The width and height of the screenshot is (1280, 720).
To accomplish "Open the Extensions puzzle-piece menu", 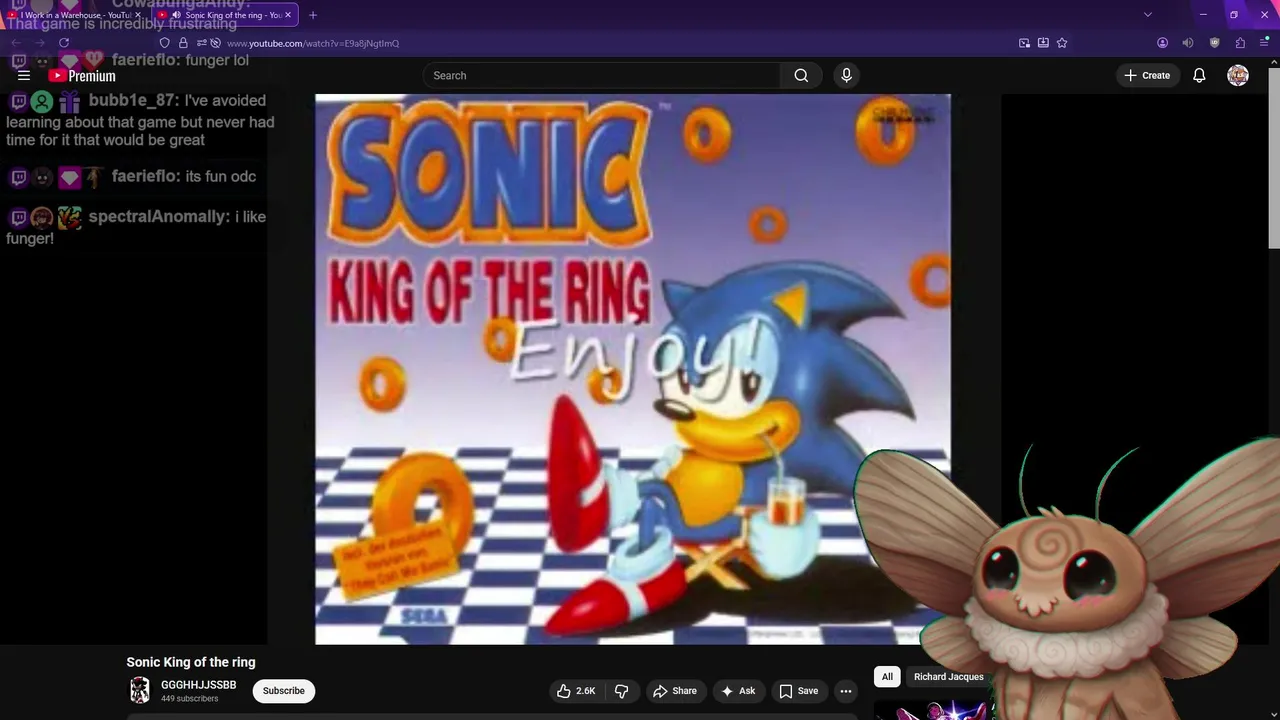I will coord(1240,43).
